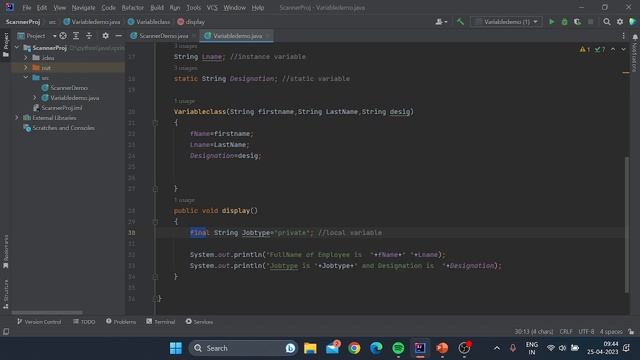The image size is (640, 360).
Task: Hide the Project tool window
Action: pyautogui.click(x=118, y=36)
